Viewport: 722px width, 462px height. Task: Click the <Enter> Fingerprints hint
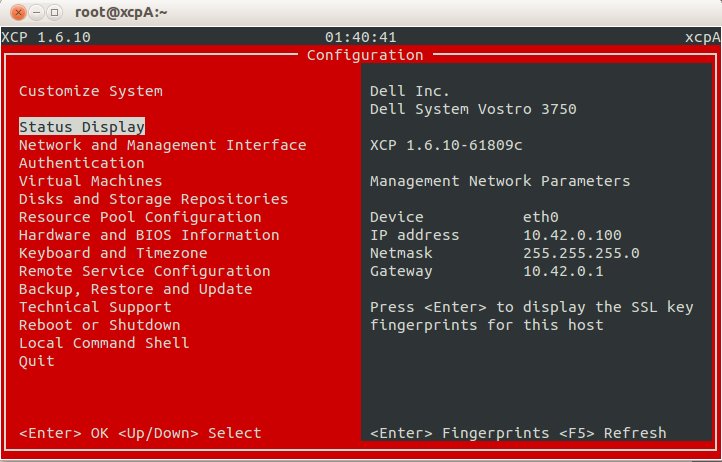tap(459, 433)
